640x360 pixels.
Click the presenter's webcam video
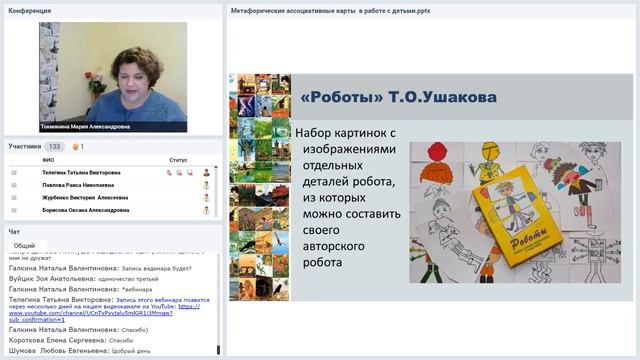(113, 77)
